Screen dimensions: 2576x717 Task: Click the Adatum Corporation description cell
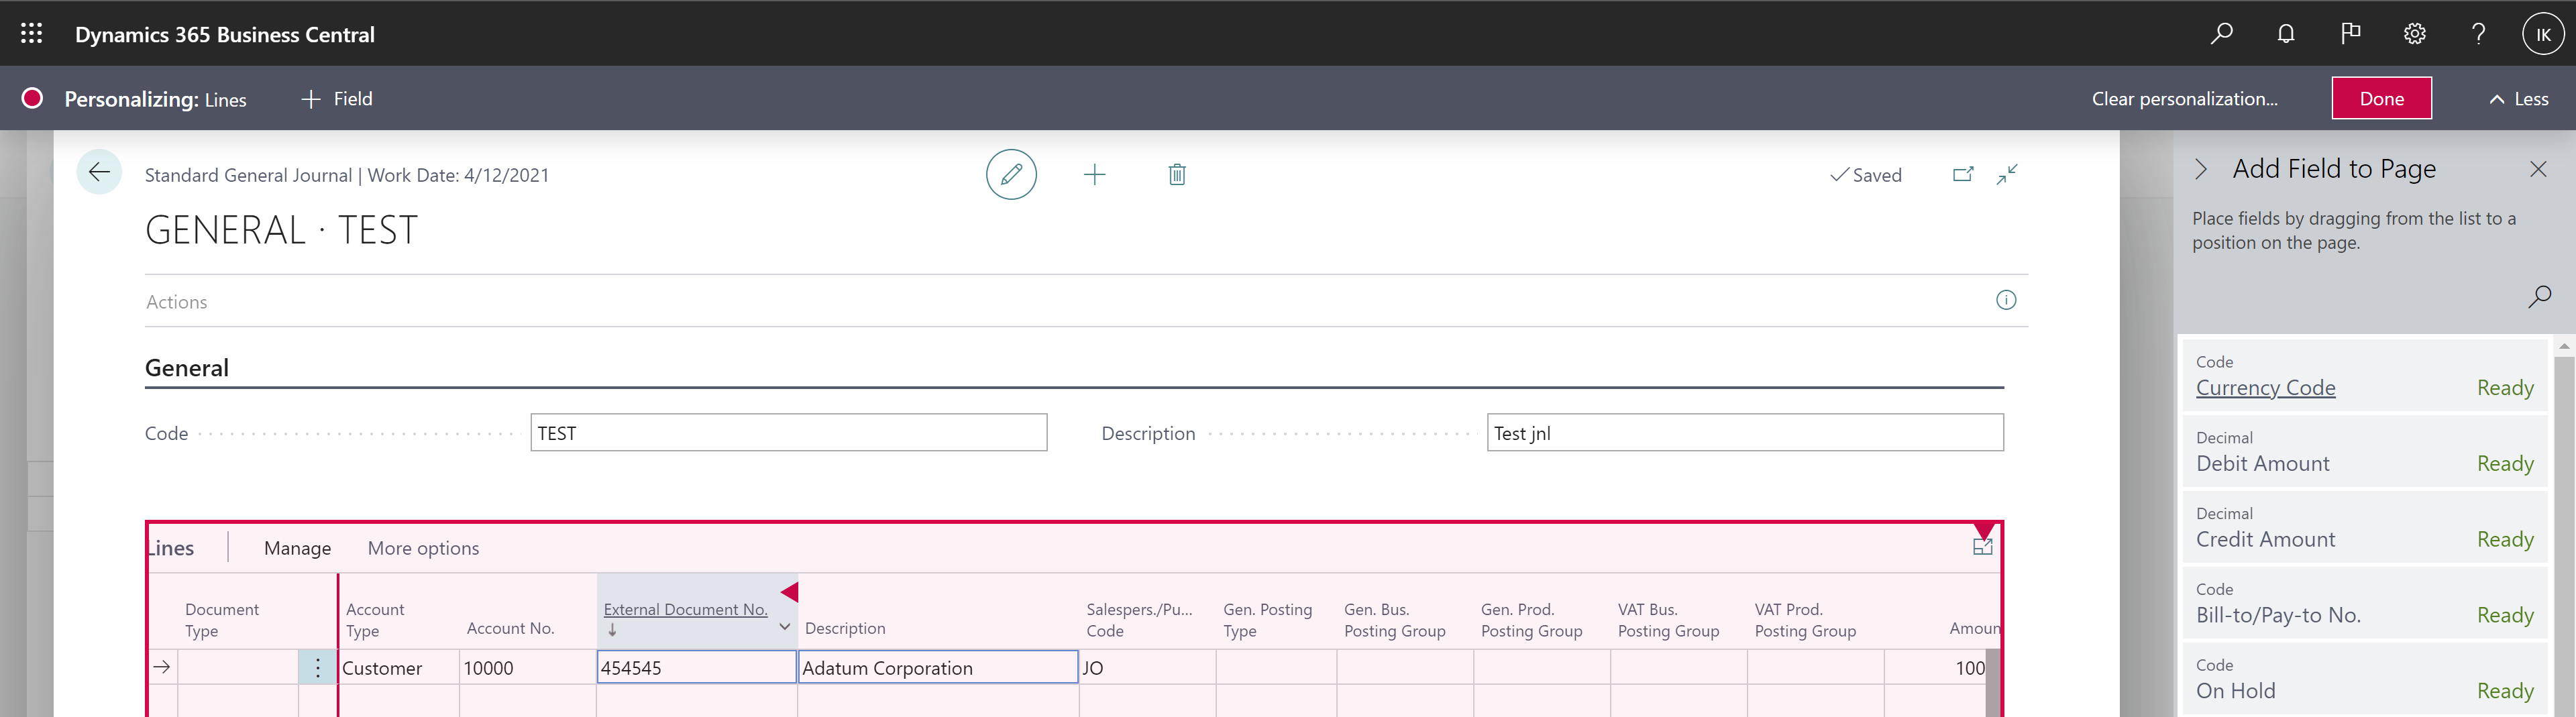click(x=938, y=667)
